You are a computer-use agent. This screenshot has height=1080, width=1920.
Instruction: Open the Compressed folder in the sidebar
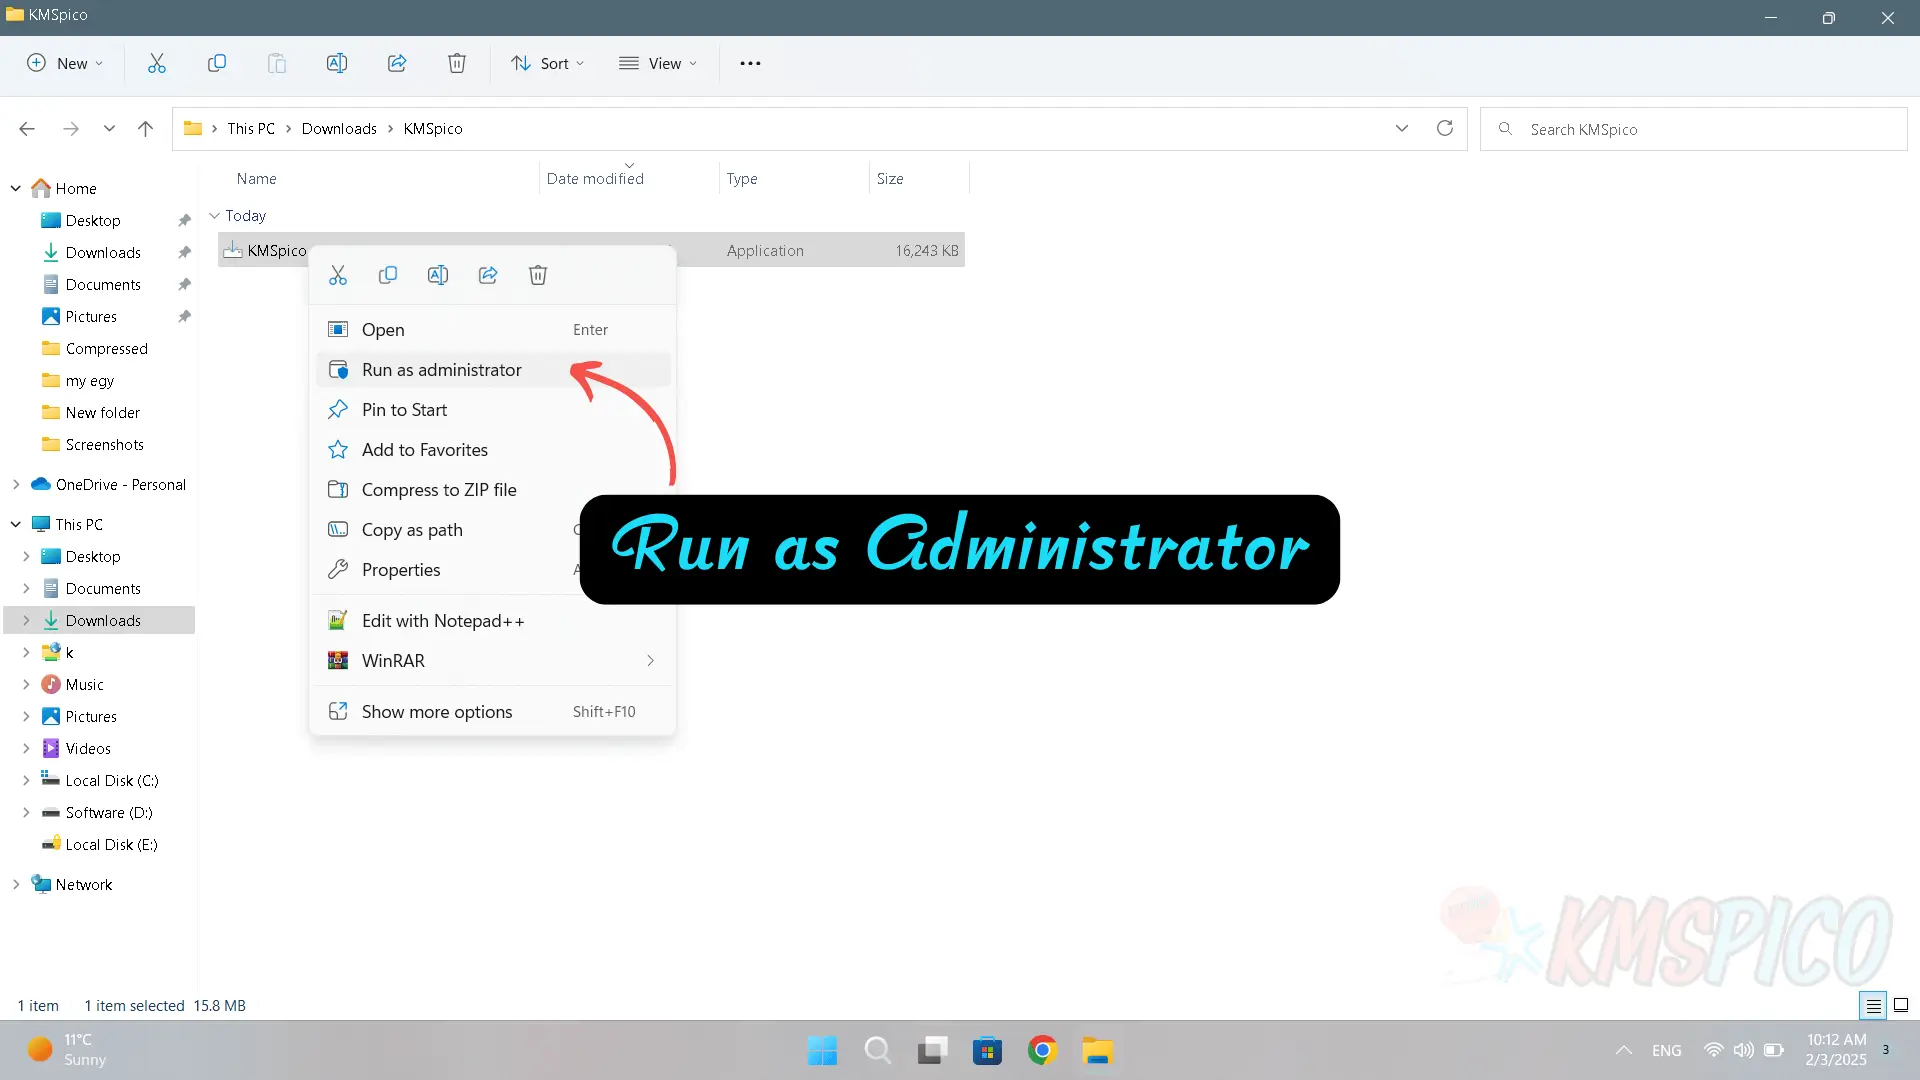[x=106, y=348]
